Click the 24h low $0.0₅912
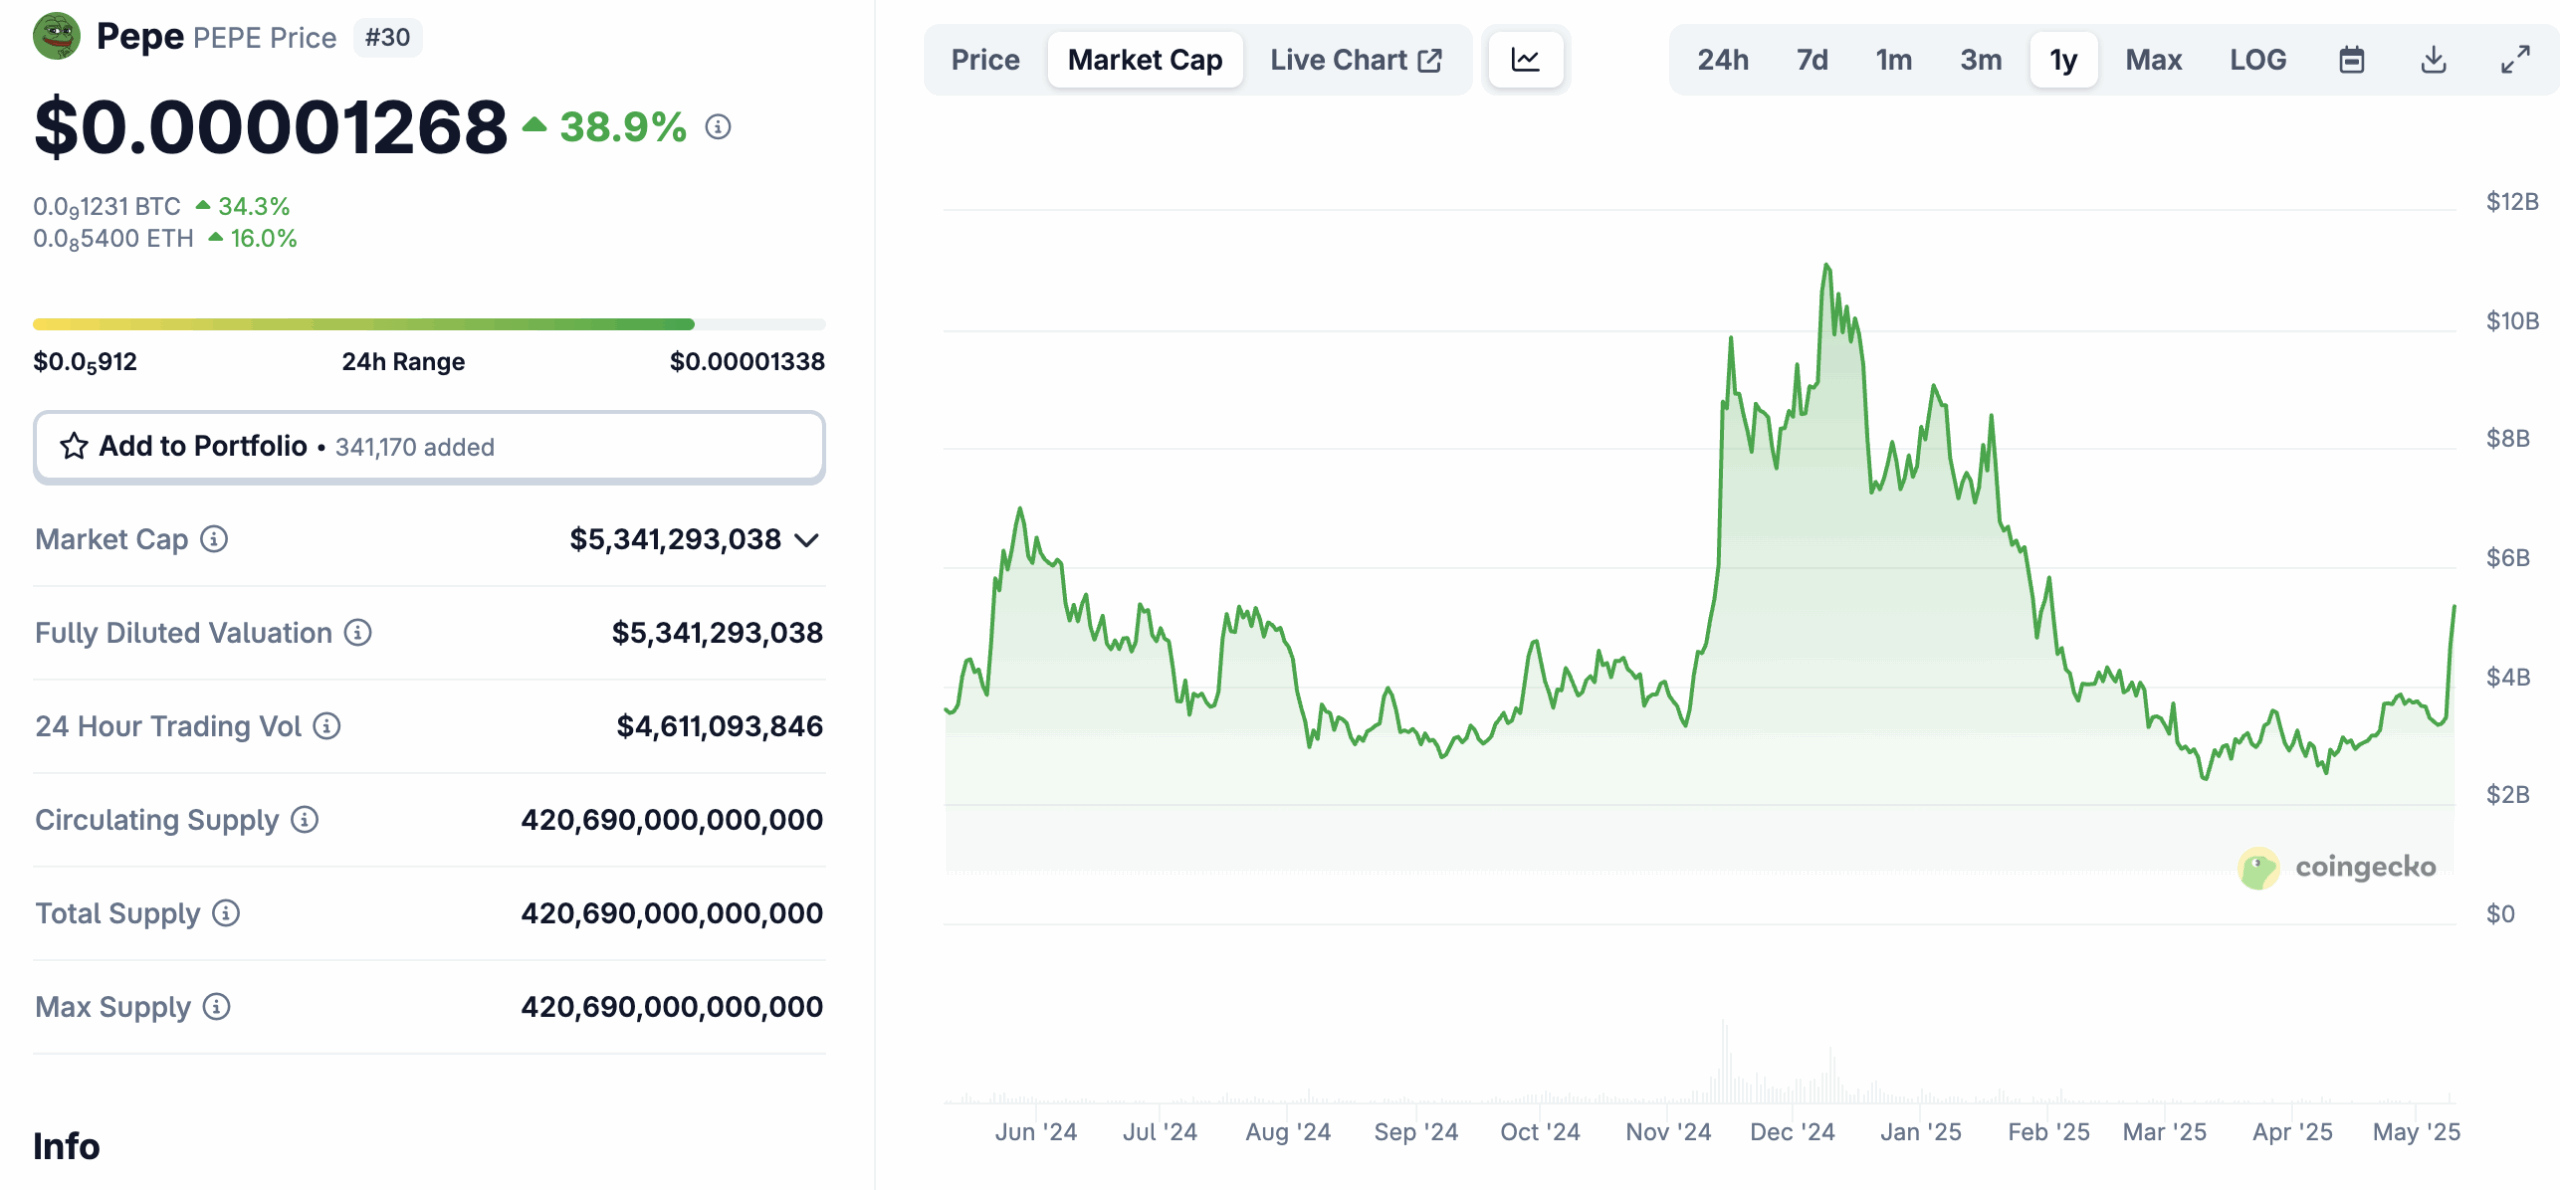Screen dimensions: 2560x1190 point(85,362)
